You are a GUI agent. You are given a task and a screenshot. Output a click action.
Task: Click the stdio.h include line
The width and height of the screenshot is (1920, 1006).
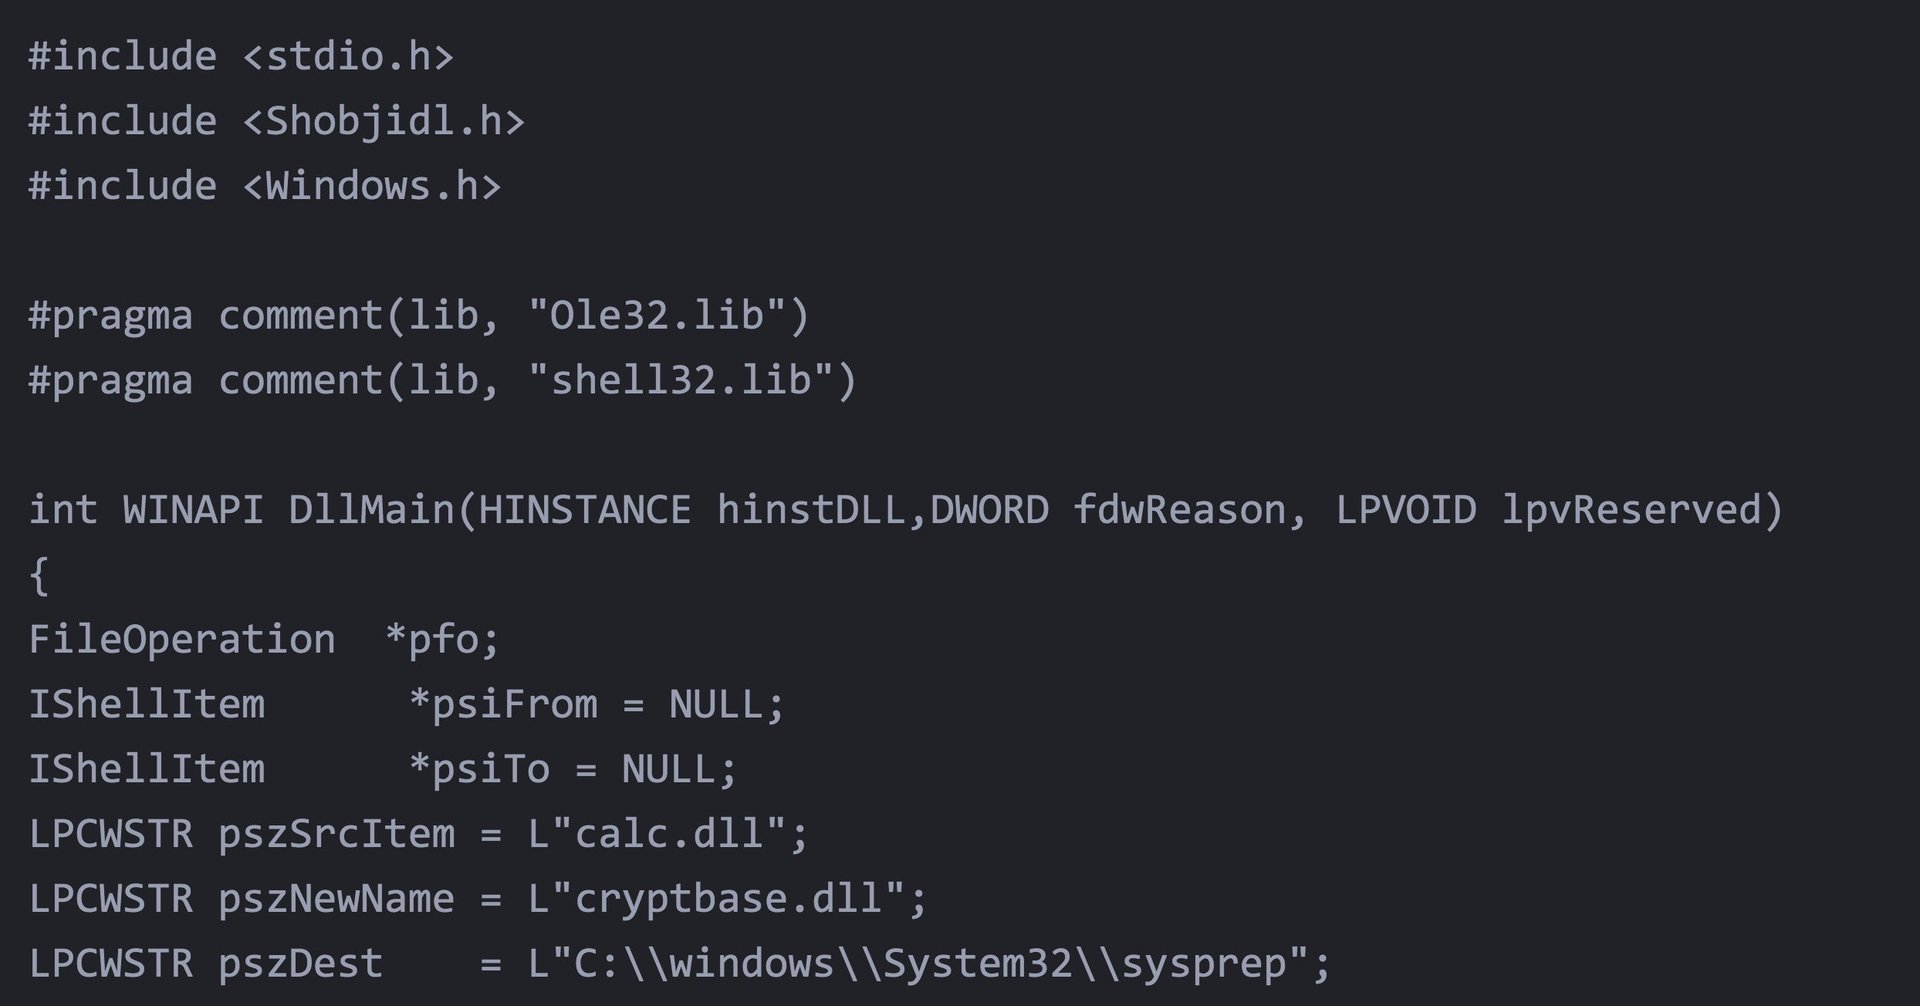241,56
